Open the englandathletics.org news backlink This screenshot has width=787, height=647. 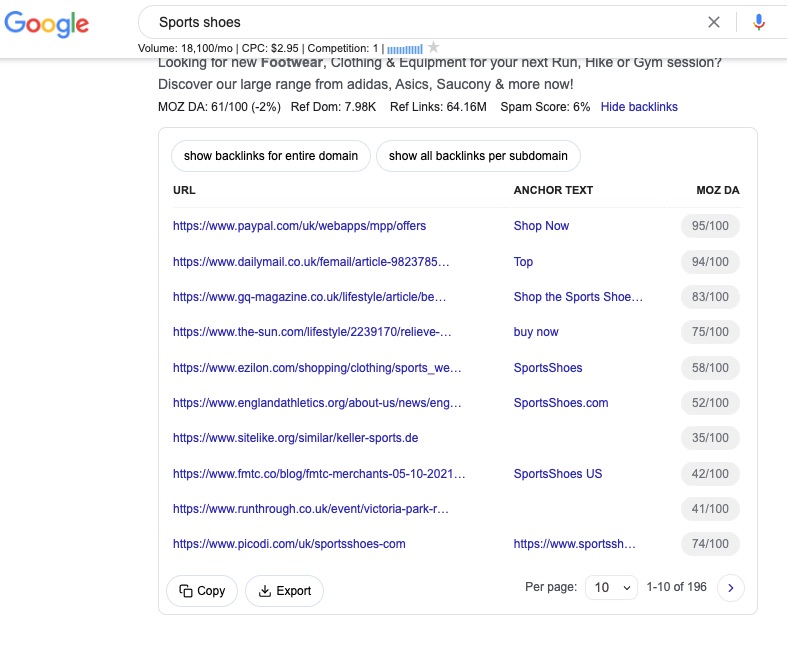click(x=317, y=403)
